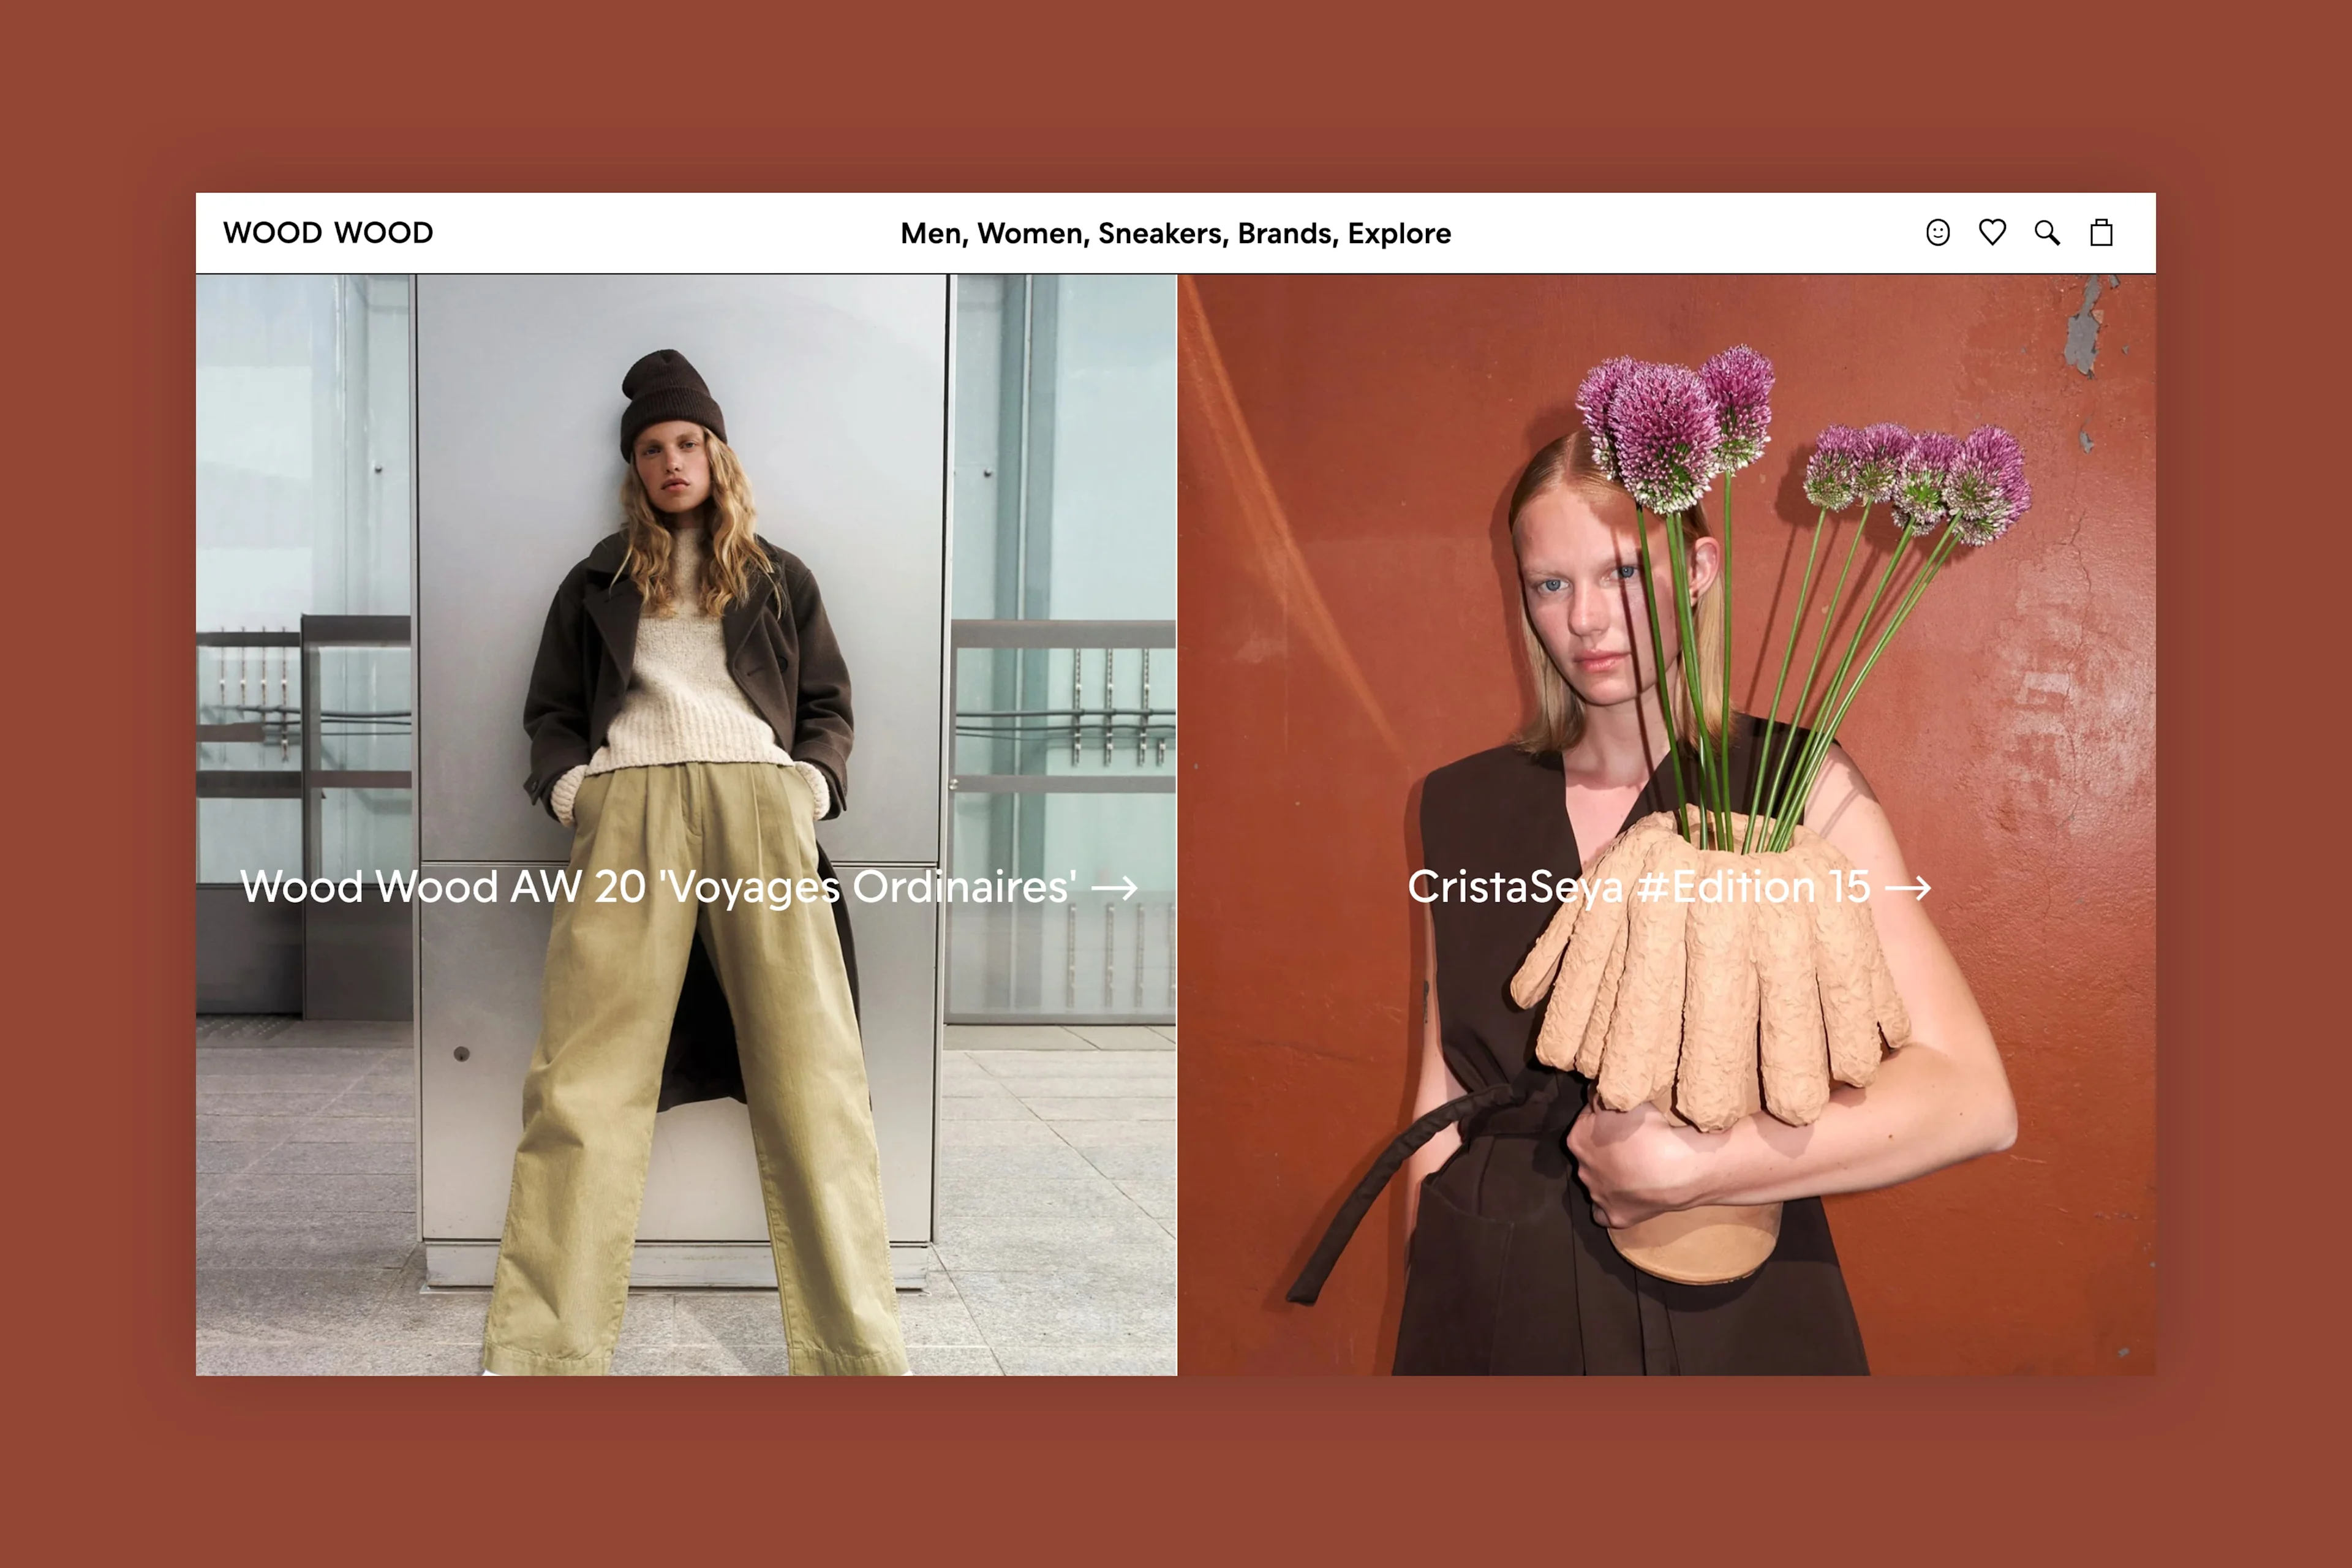Screen dimensions: 2352x1568
Task: Open the shopping bag icon
Action: pos(2101,233)
